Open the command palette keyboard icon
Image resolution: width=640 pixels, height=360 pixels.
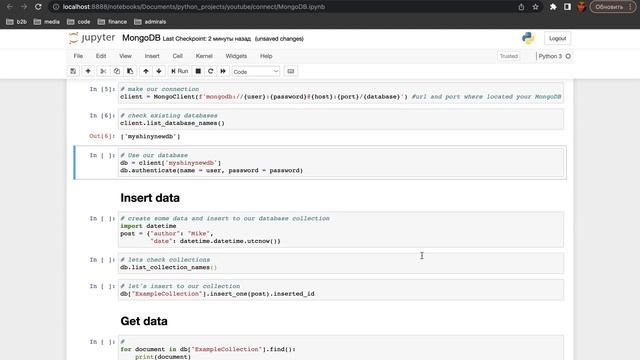click(x=291, y=71)
